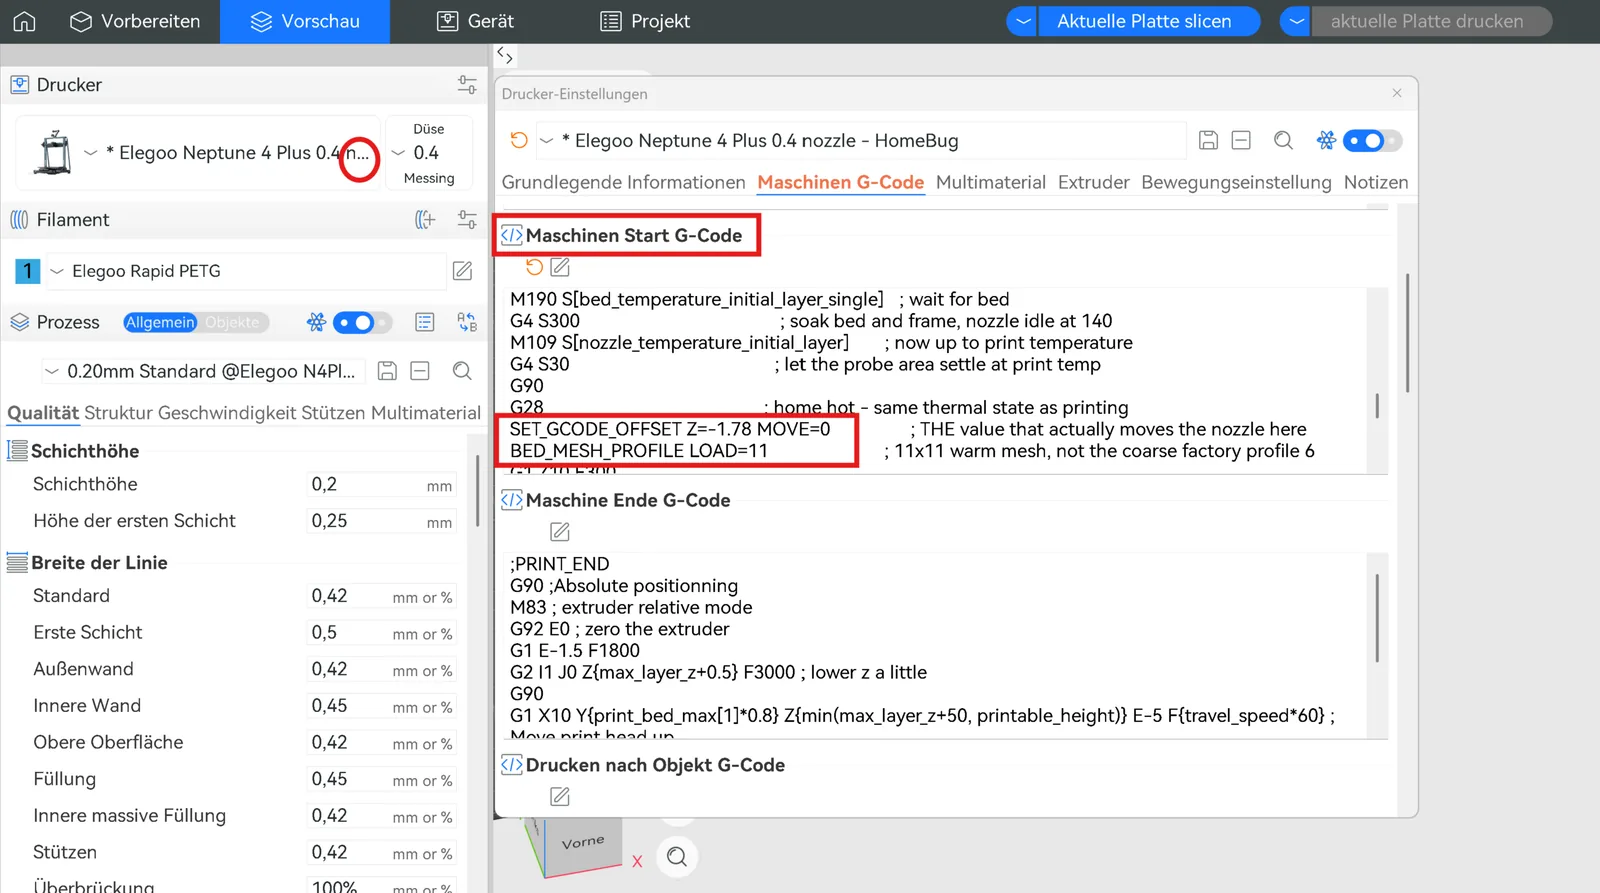
Task: Expand the slice options dropdown arrow
Action: [x=1022, y=21]
